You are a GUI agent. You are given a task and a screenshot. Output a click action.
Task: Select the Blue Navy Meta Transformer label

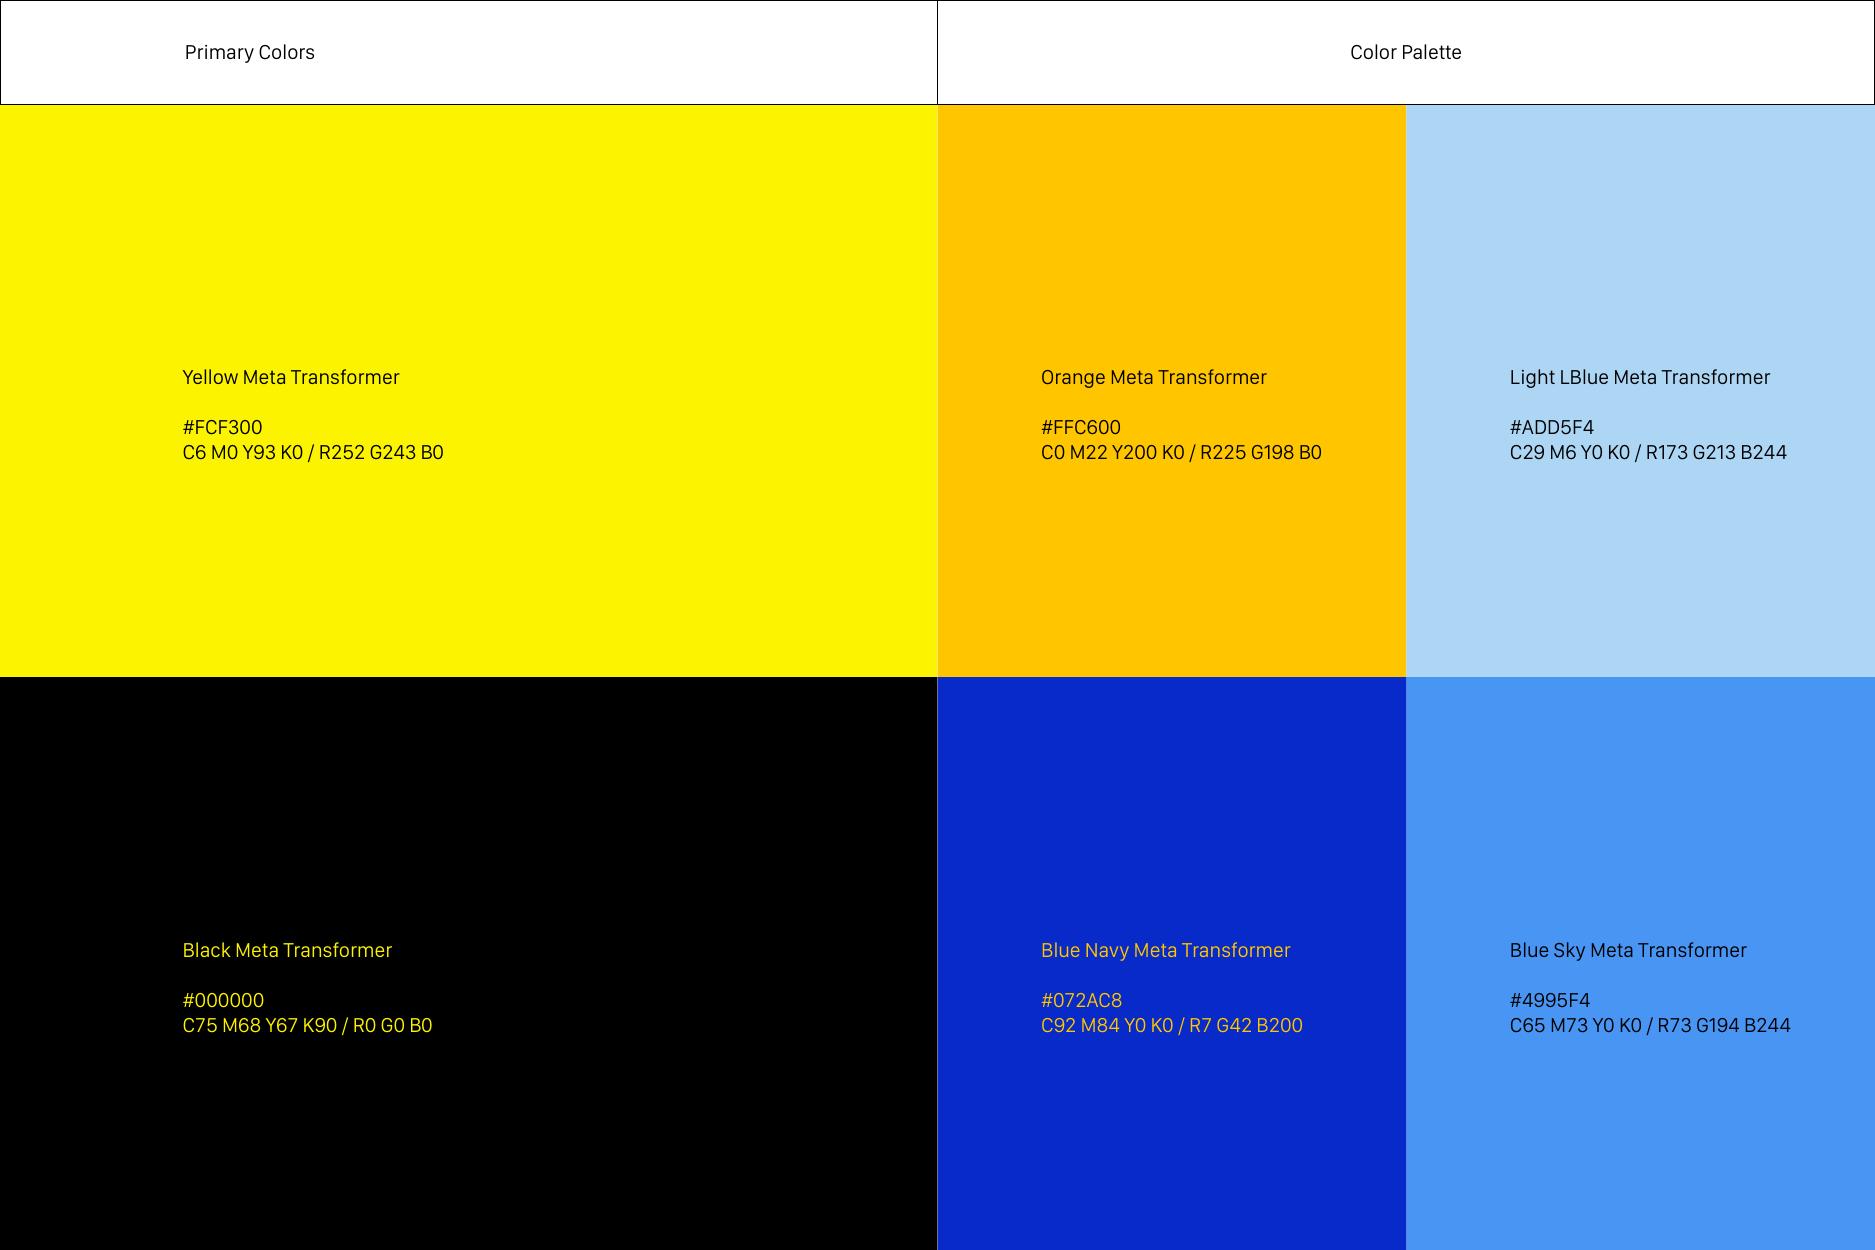tap(1166, 950)
